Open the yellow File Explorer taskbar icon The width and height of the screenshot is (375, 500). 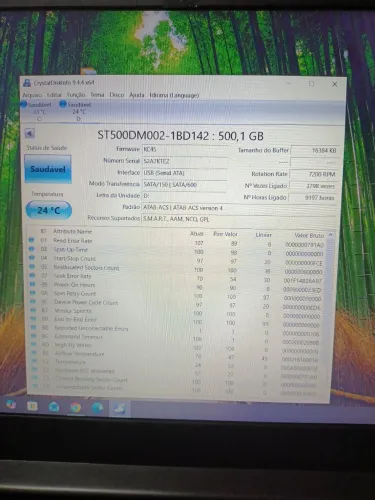(32, 406)
